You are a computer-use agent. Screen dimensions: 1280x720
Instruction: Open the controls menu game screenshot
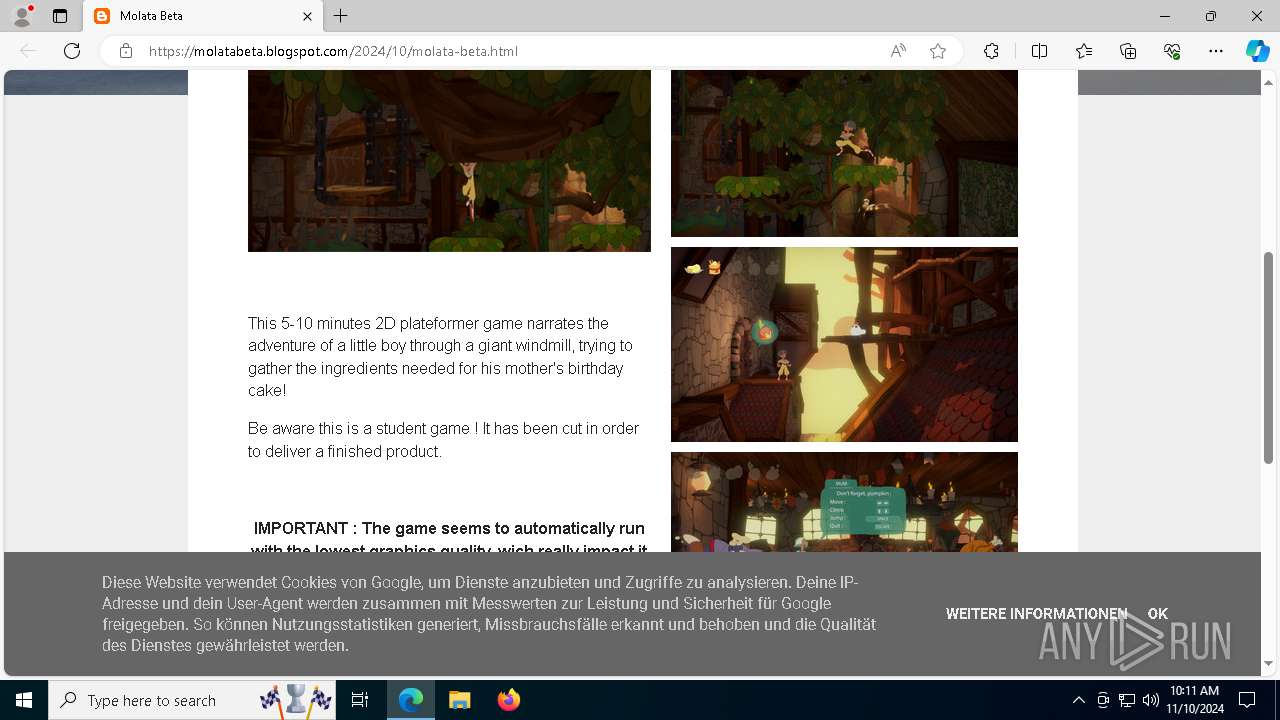(x=844, y=502)
